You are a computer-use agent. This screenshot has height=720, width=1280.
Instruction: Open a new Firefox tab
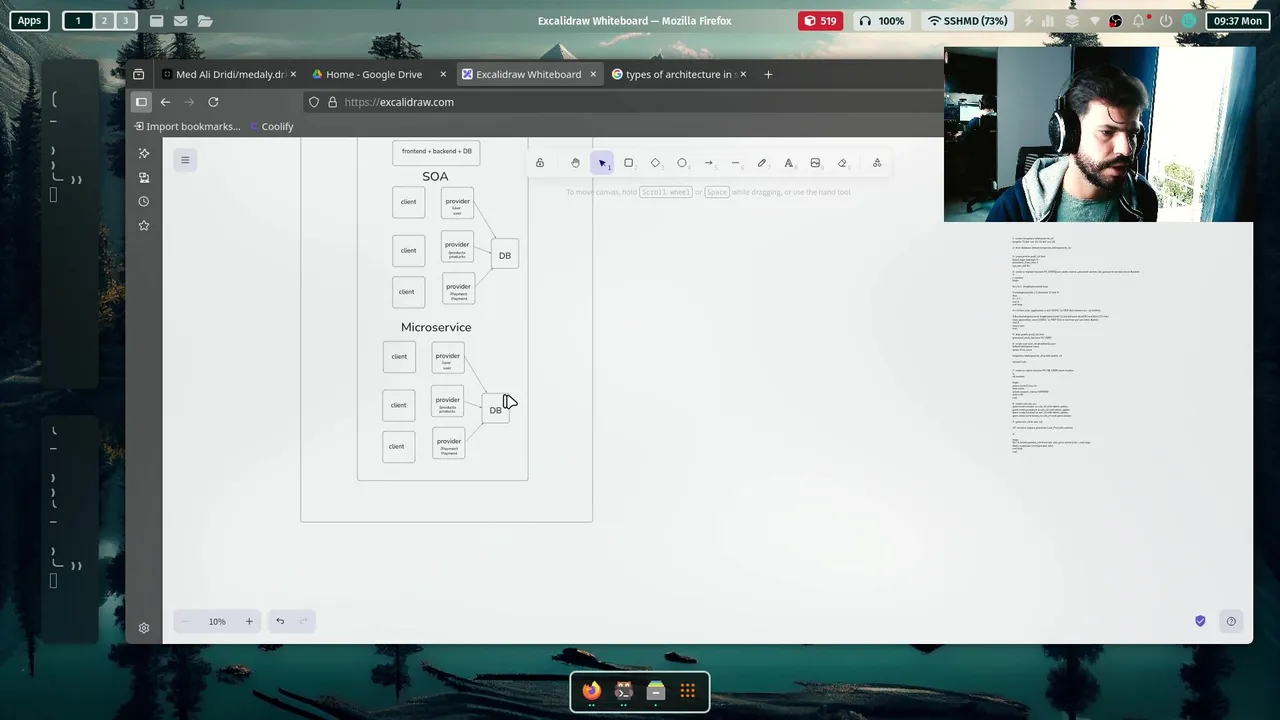pyautogui.click(x=768, y=74)
